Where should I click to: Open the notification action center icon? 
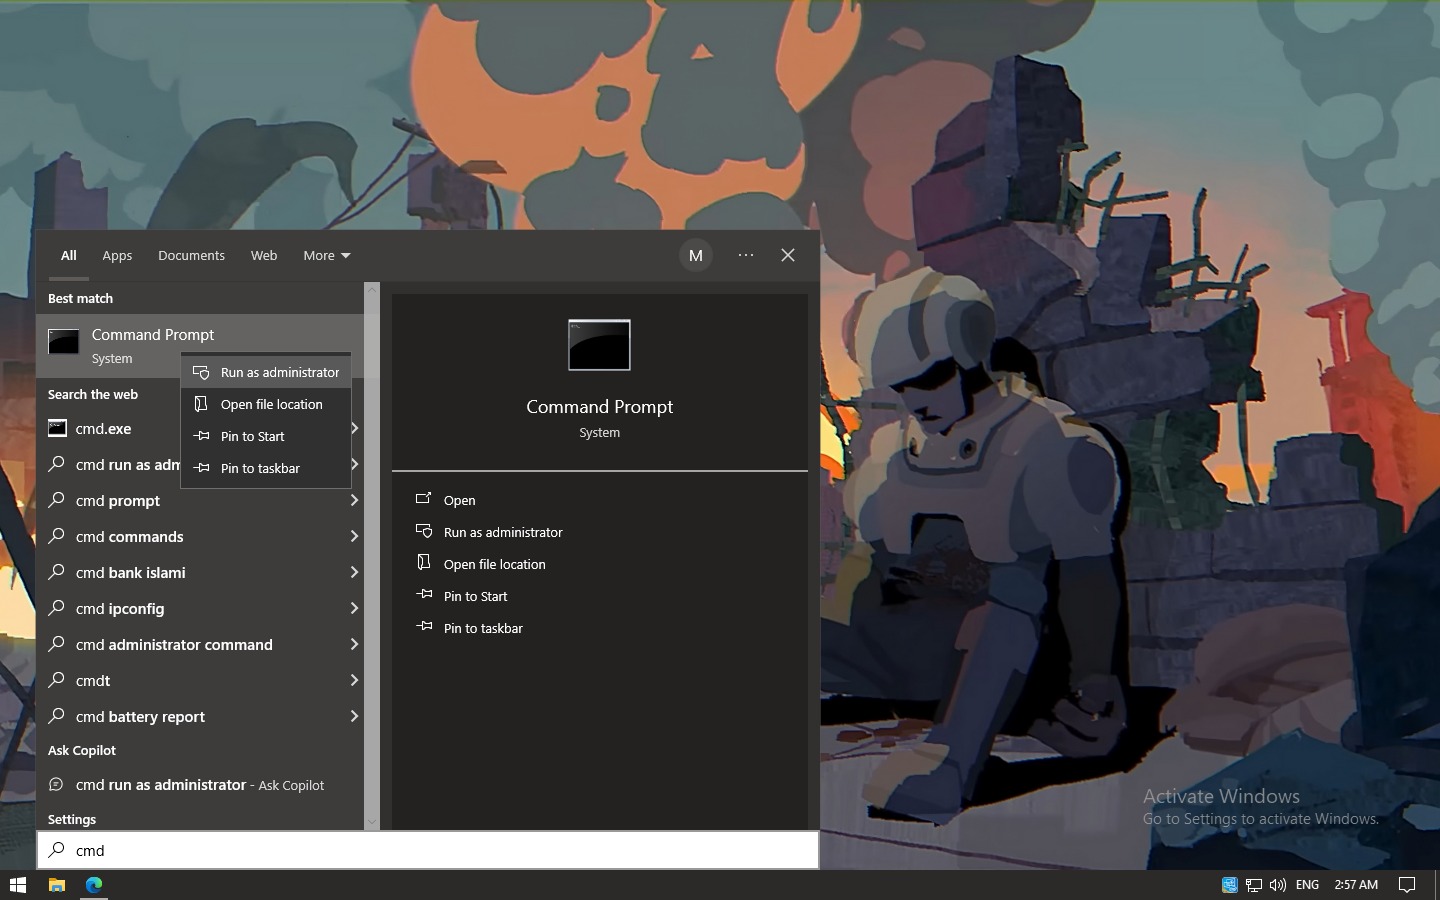[1406, 885]
